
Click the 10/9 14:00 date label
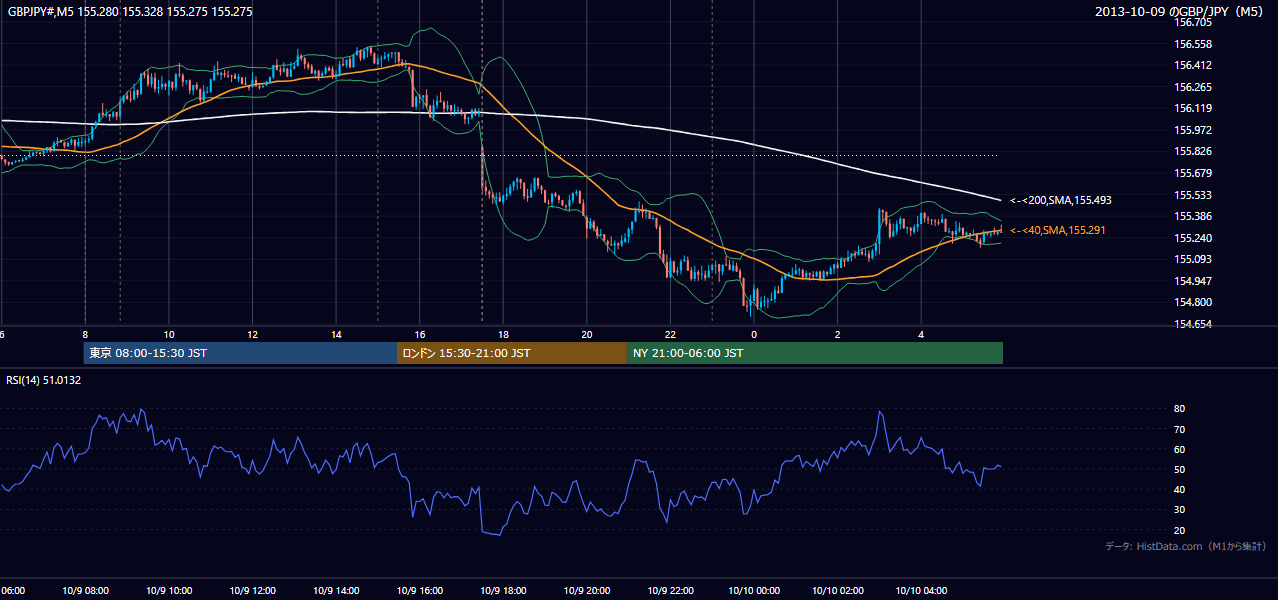(336, 591)
